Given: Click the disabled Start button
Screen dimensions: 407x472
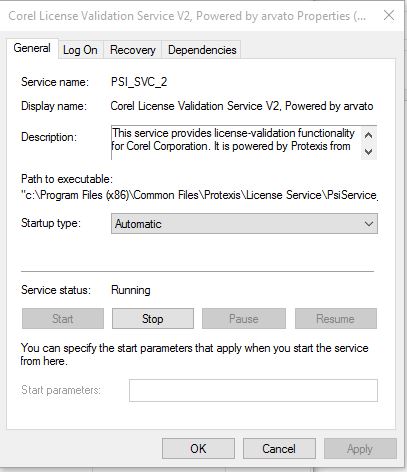Looking at the screenshot, I should (x=63, y=319).
